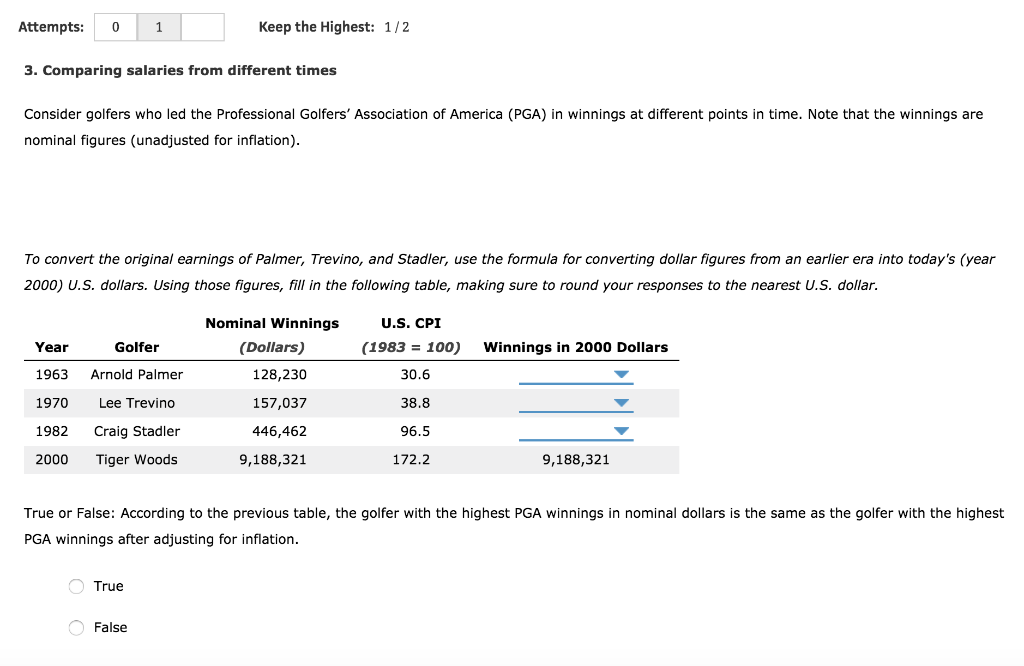Click the 'Craig Stadler' name cell
Viewport: 1024px width, 666px height.
[136, 431]
